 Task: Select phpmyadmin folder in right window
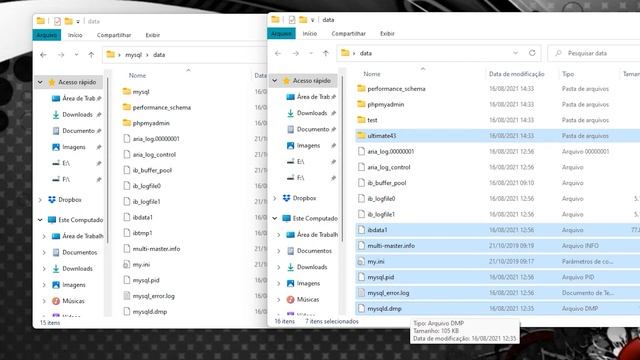497,104
